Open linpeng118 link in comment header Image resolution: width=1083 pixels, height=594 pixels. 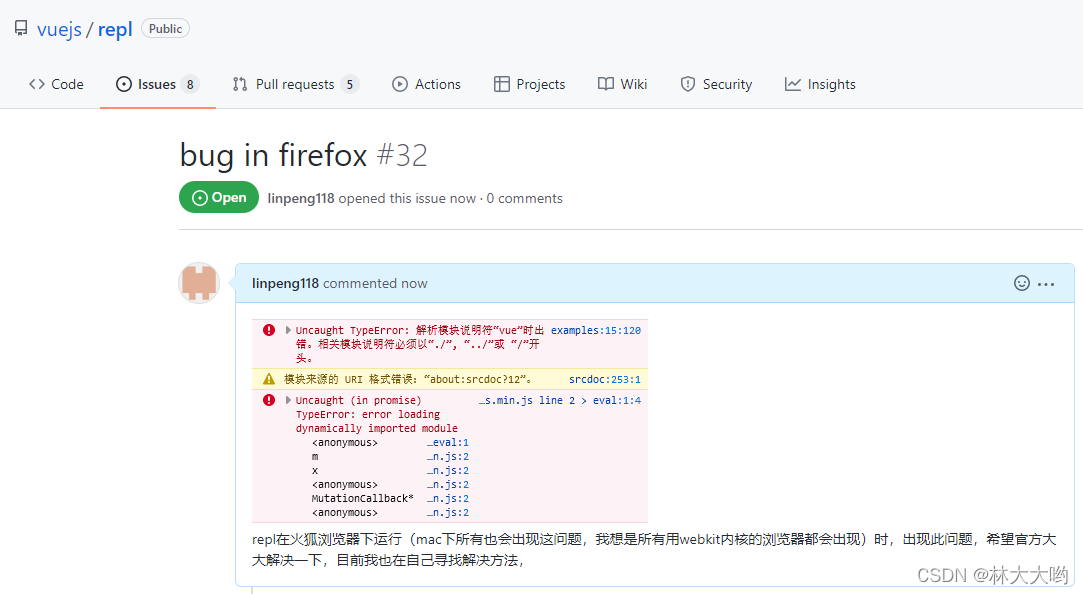coord(285,283)
